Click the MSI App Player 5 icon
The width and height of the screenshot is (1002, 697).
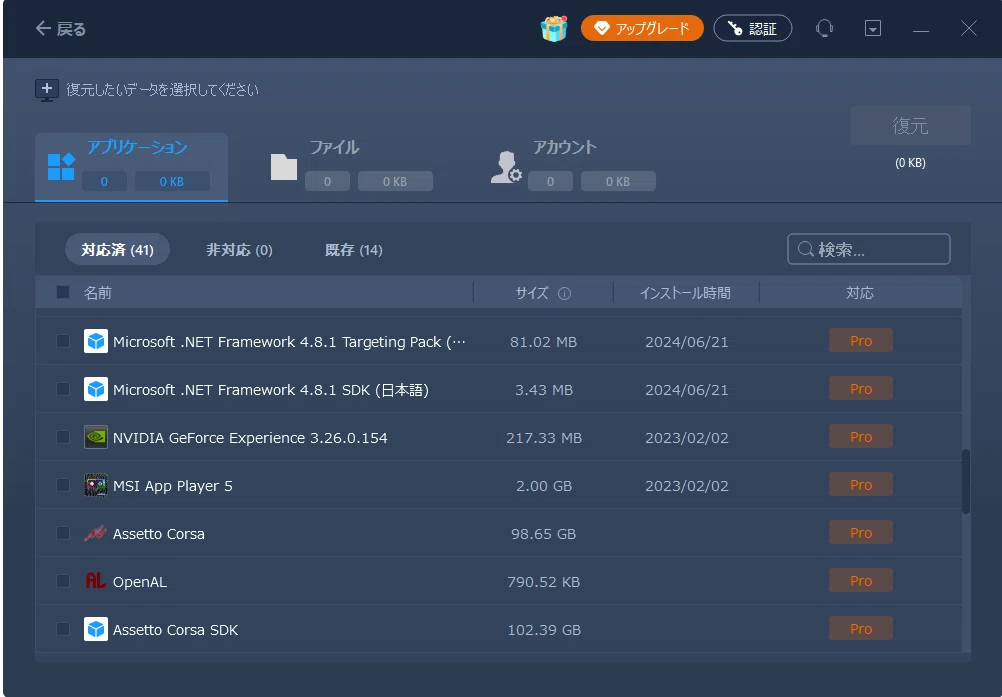(x=96, y=486)
